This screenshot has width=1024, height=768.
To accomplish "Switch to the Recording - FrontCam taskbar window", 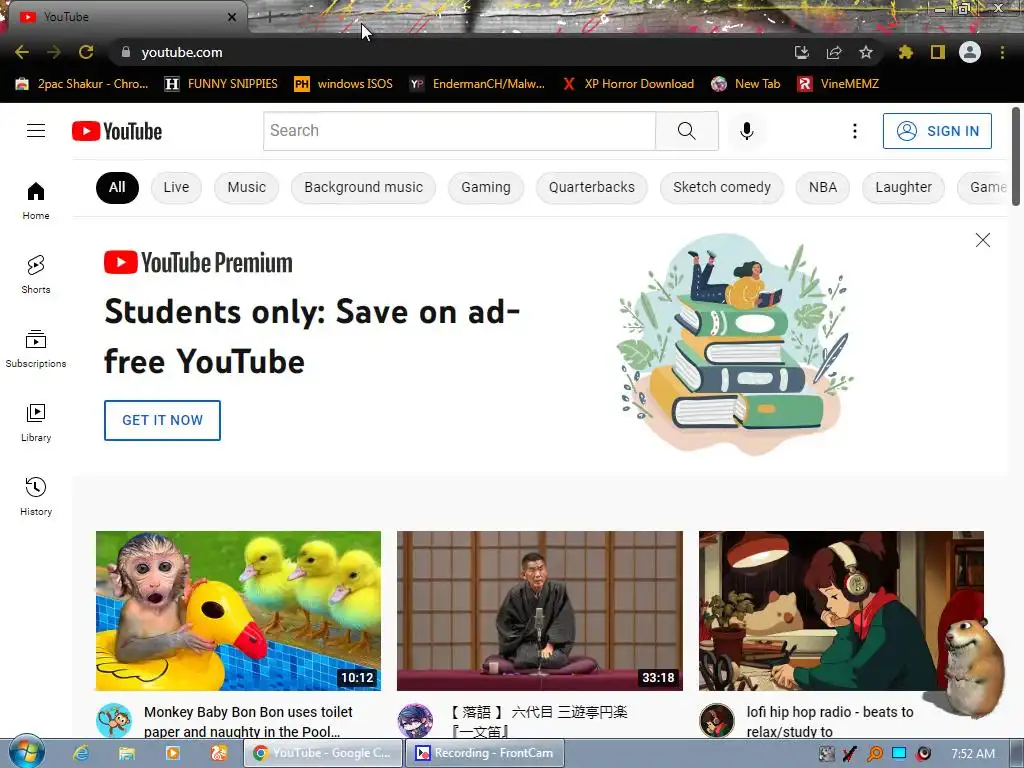I will point(485,753).
